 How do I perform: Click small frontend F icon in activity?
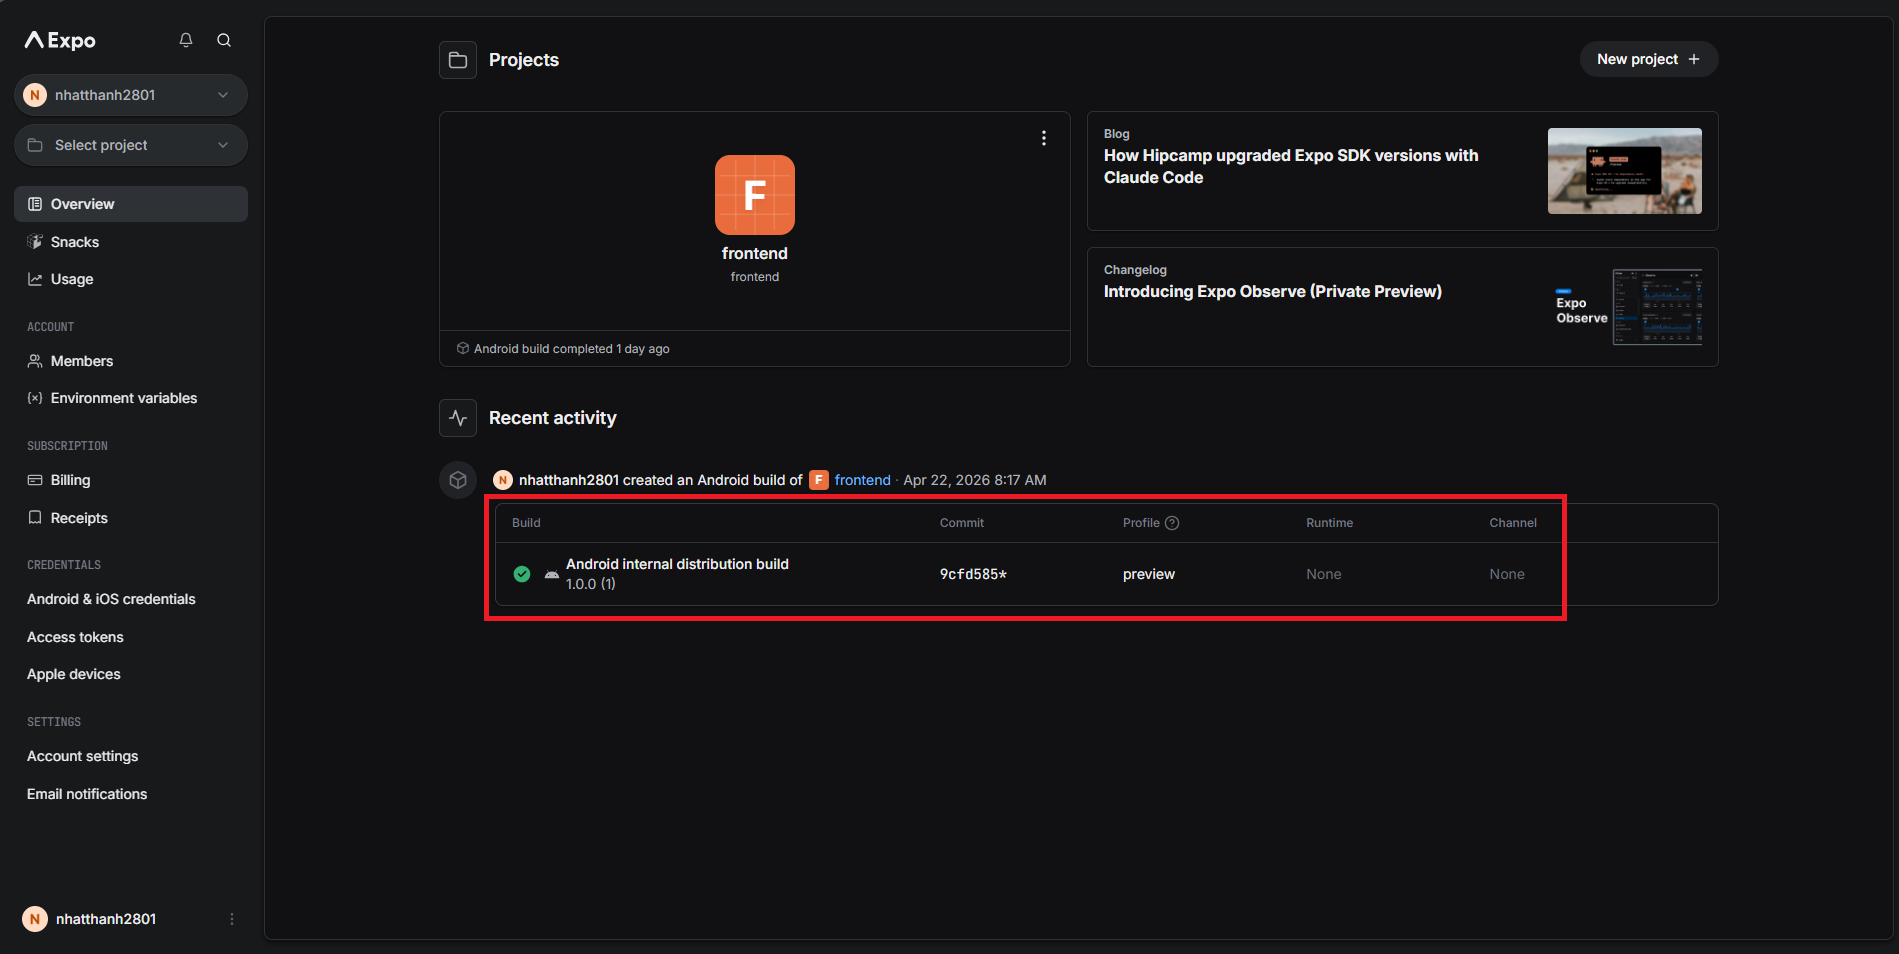coord(819,480)
